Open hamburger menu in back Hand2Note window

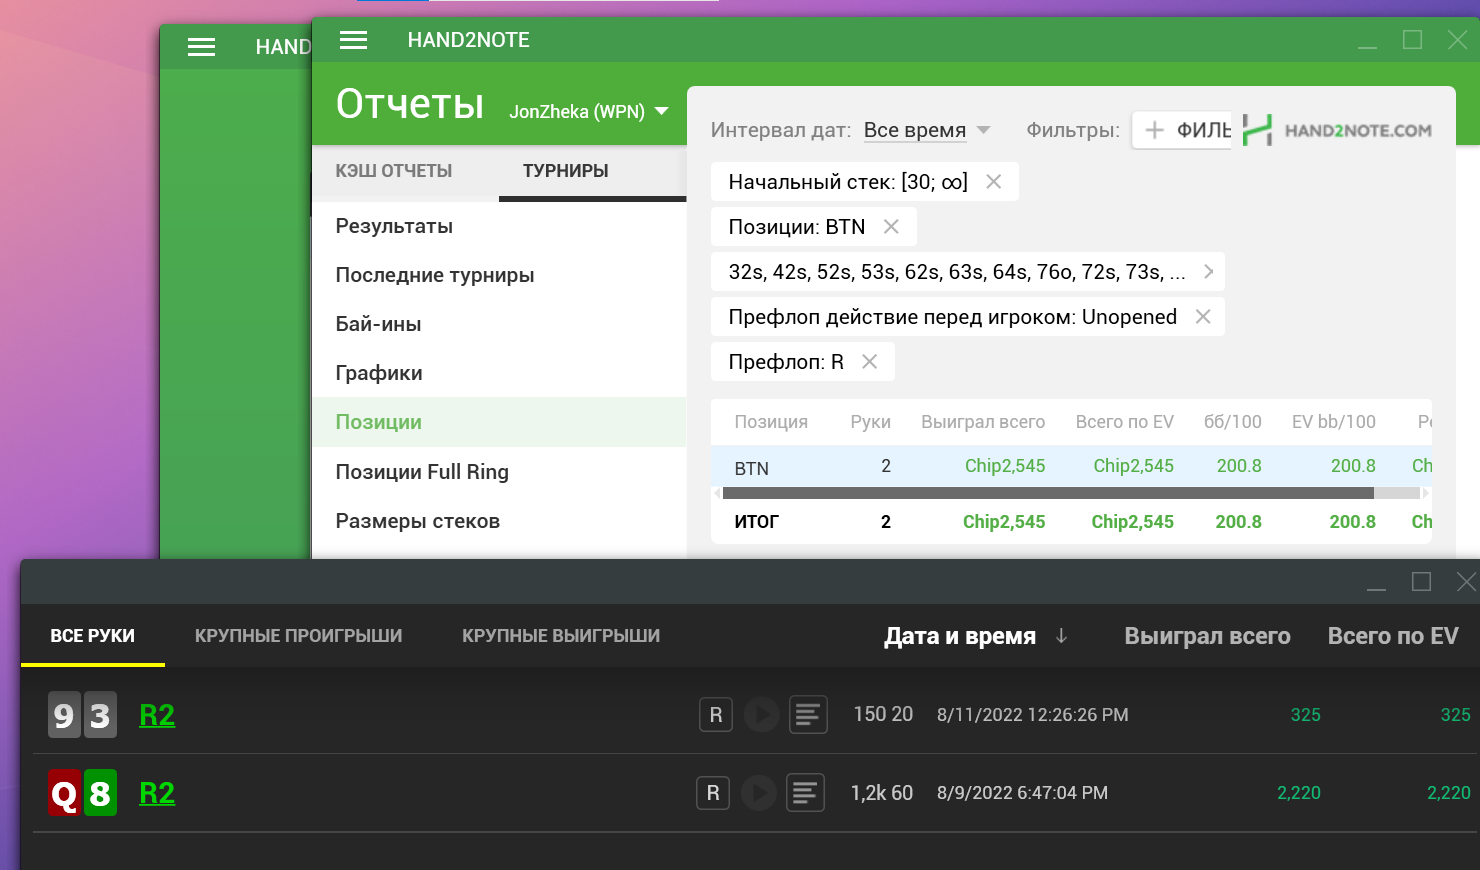pos(202,47)
